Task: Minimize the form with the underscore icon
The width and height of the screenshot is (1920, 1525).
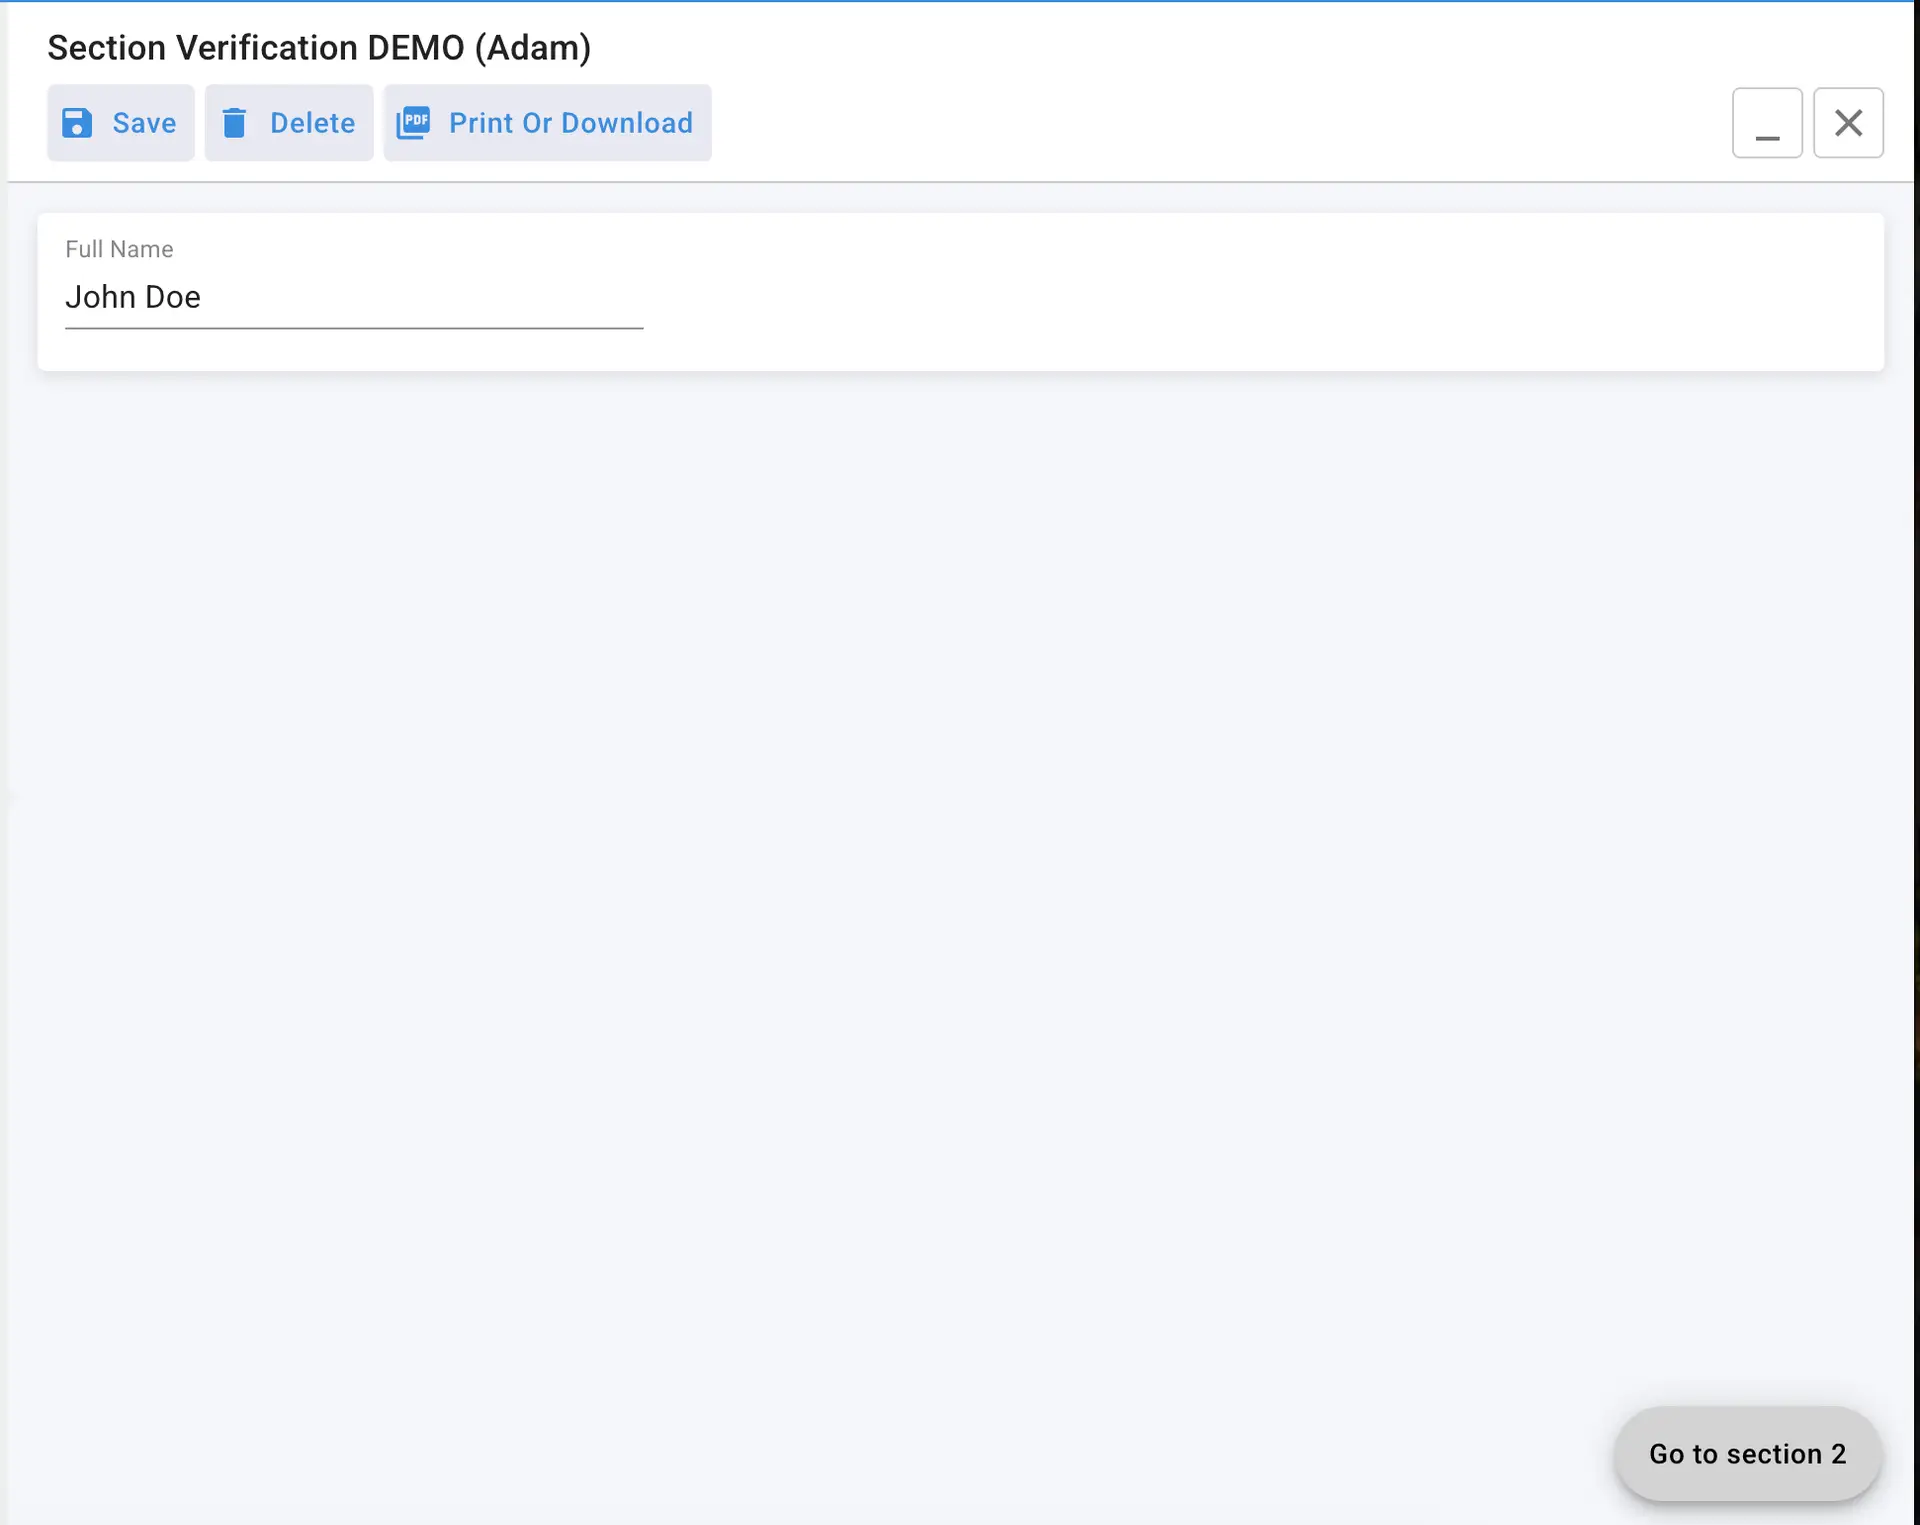Action: tap(1767, 123)
